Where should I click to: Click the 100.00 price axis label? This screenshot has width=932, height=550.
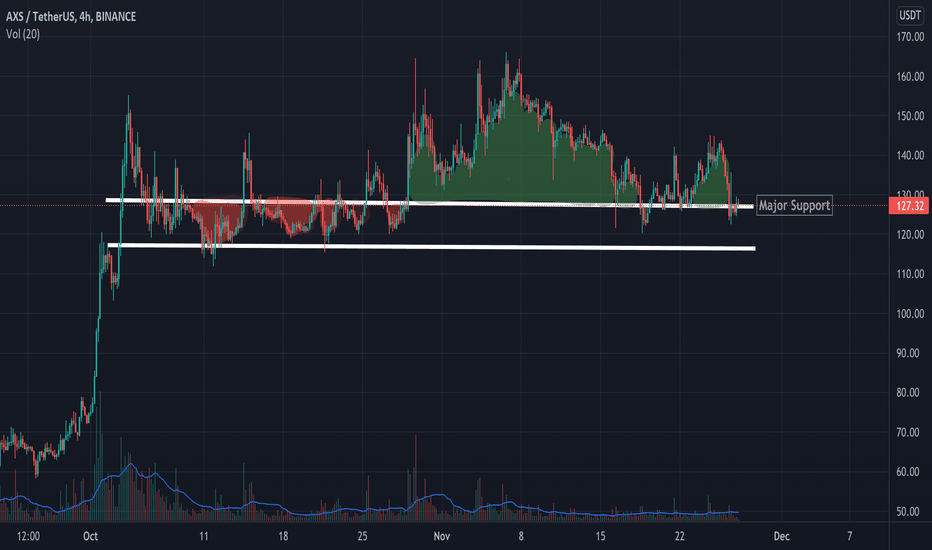point(910,314)
